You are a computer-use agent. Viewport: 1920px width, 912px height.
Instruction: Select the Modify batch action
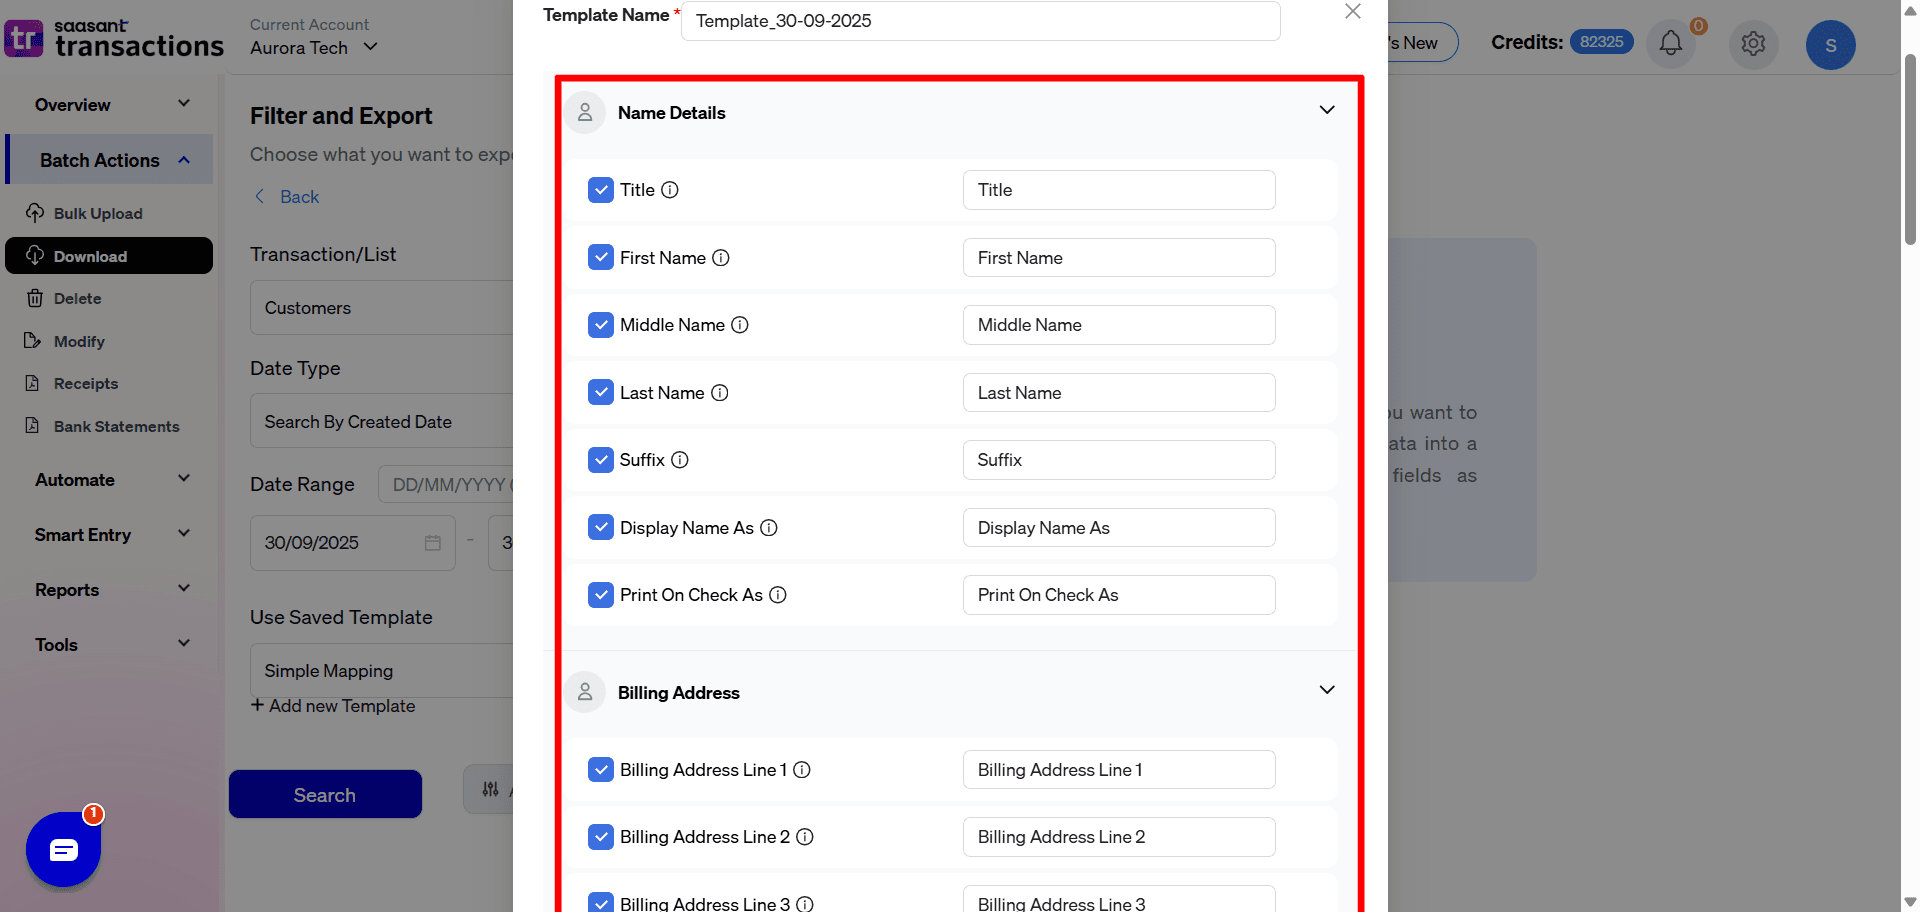78,341
